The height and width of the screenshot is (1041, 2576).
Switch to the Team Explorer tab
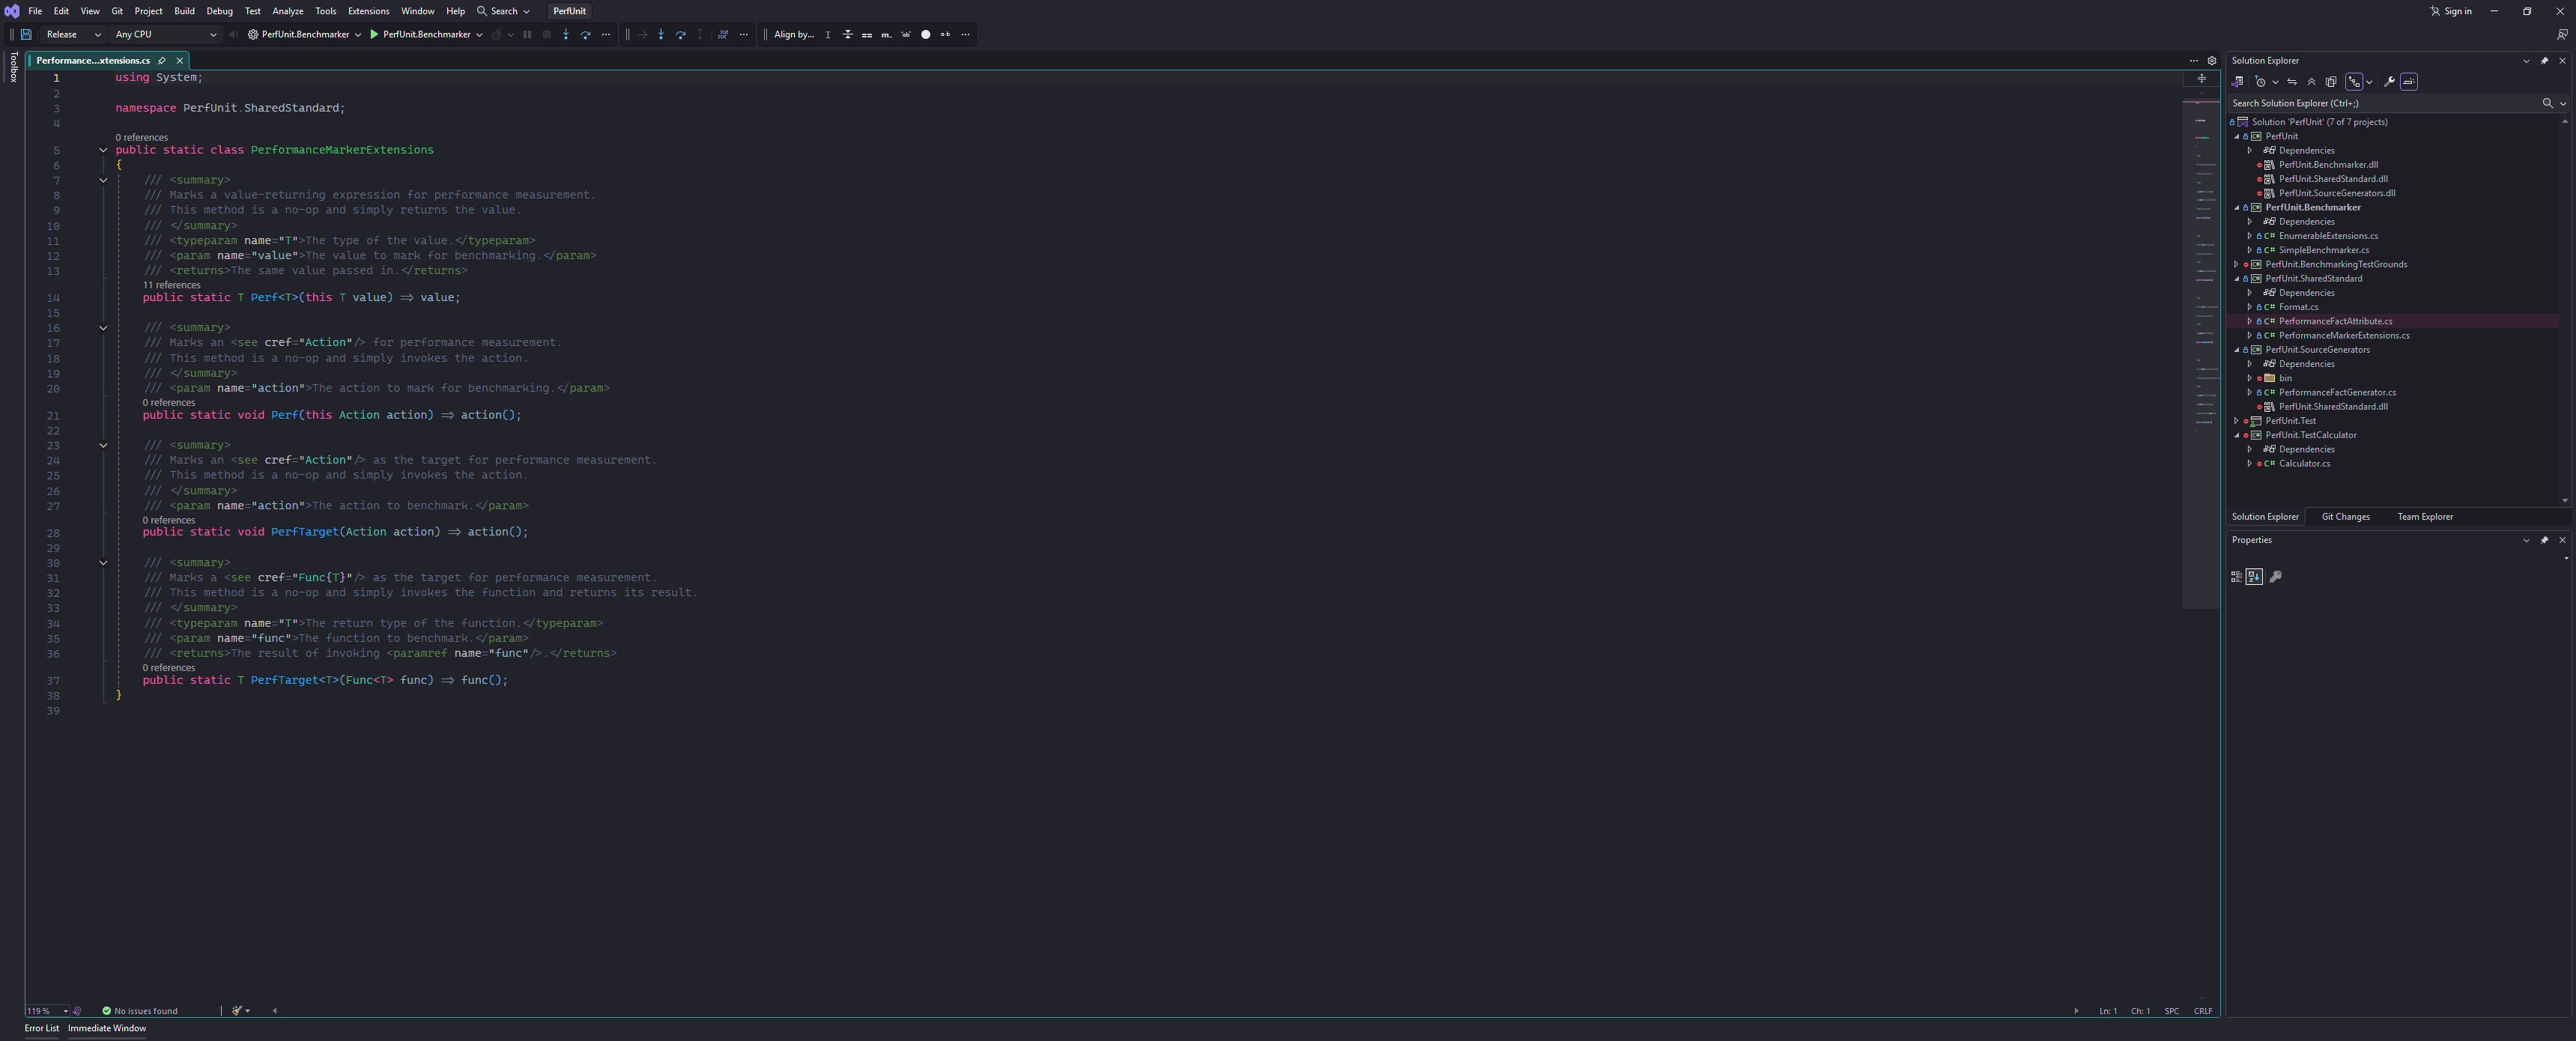click(x=2424, y=517)
